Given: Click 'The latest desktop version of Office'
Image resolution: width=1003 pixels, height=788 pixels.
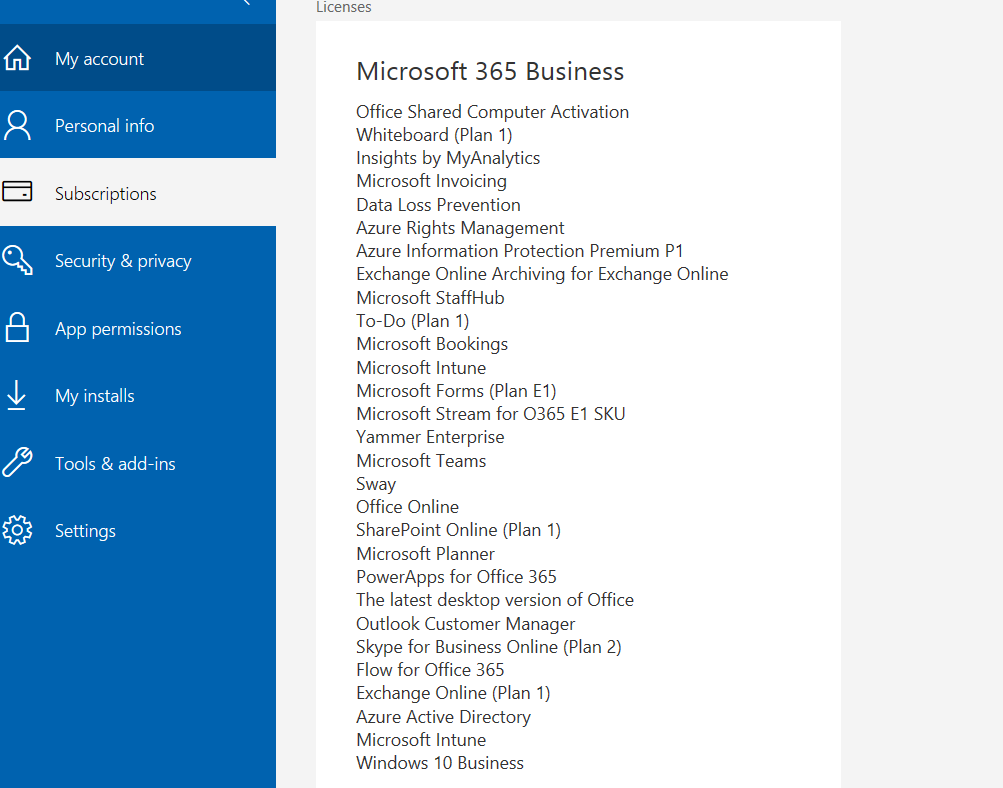Looking at the screenshot, I should pyautogui.click(x=495, y=600).
